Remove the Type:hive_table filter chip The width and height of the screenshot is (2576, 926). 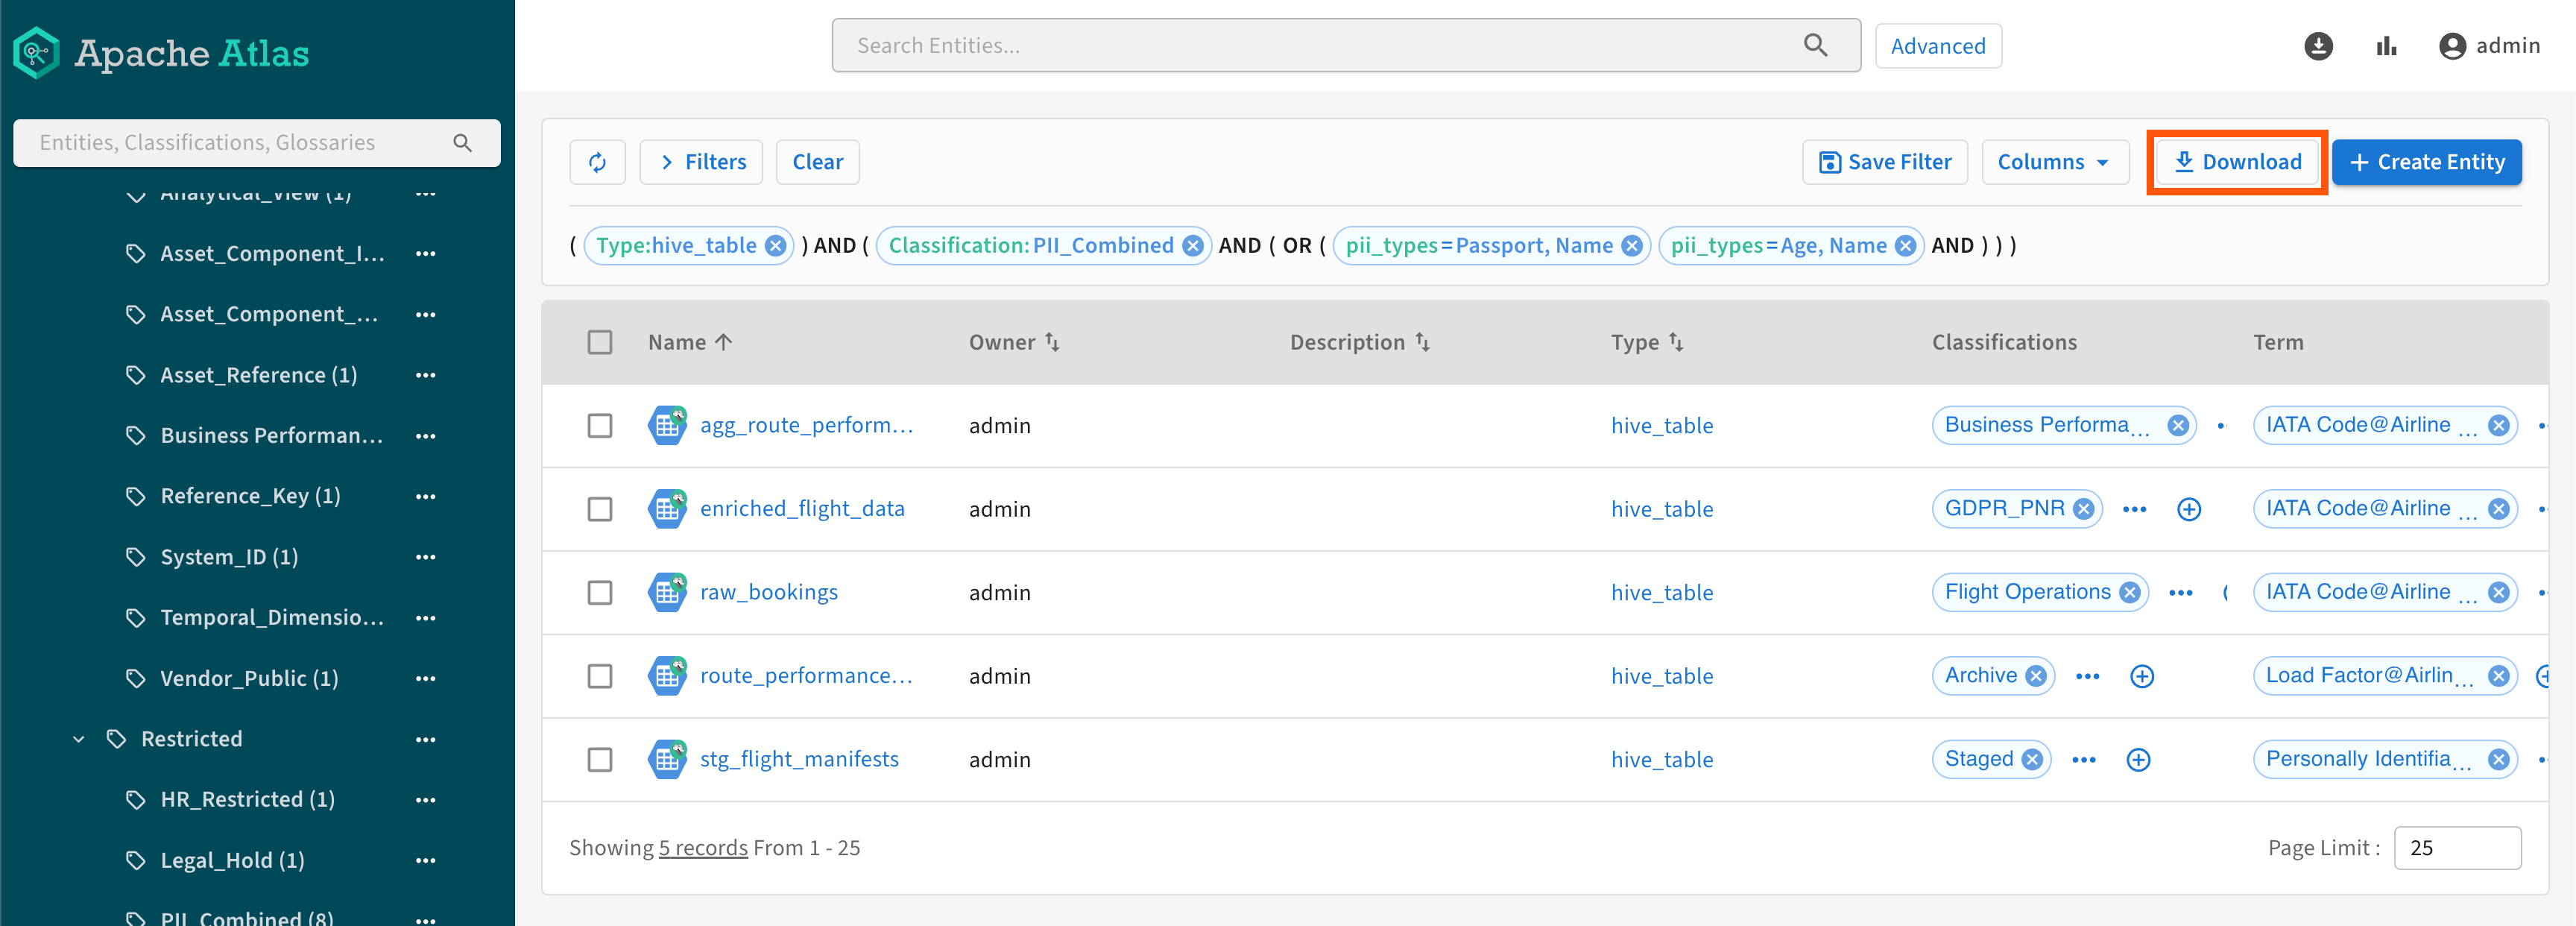(775, 246)
